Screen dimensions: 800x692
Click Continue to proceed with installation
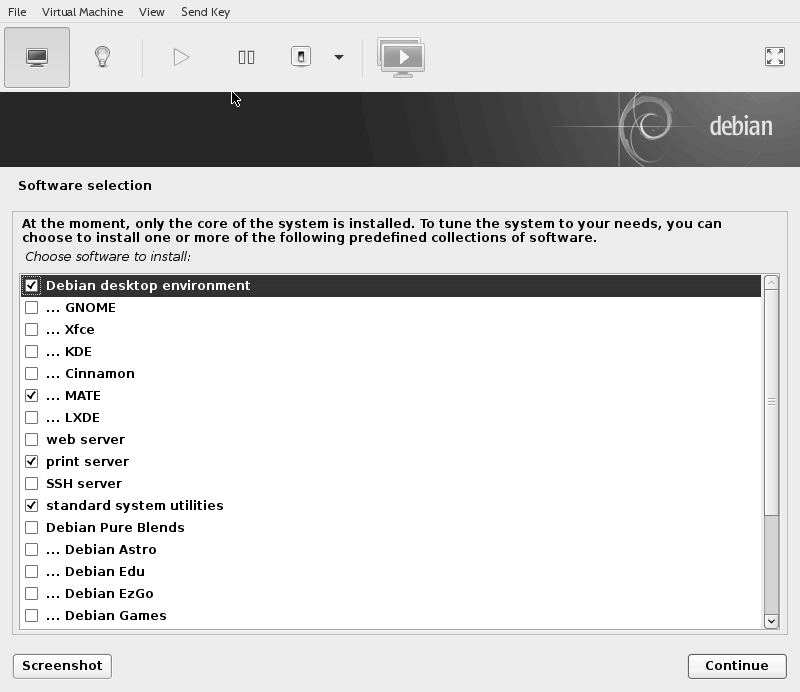(737, 666)
